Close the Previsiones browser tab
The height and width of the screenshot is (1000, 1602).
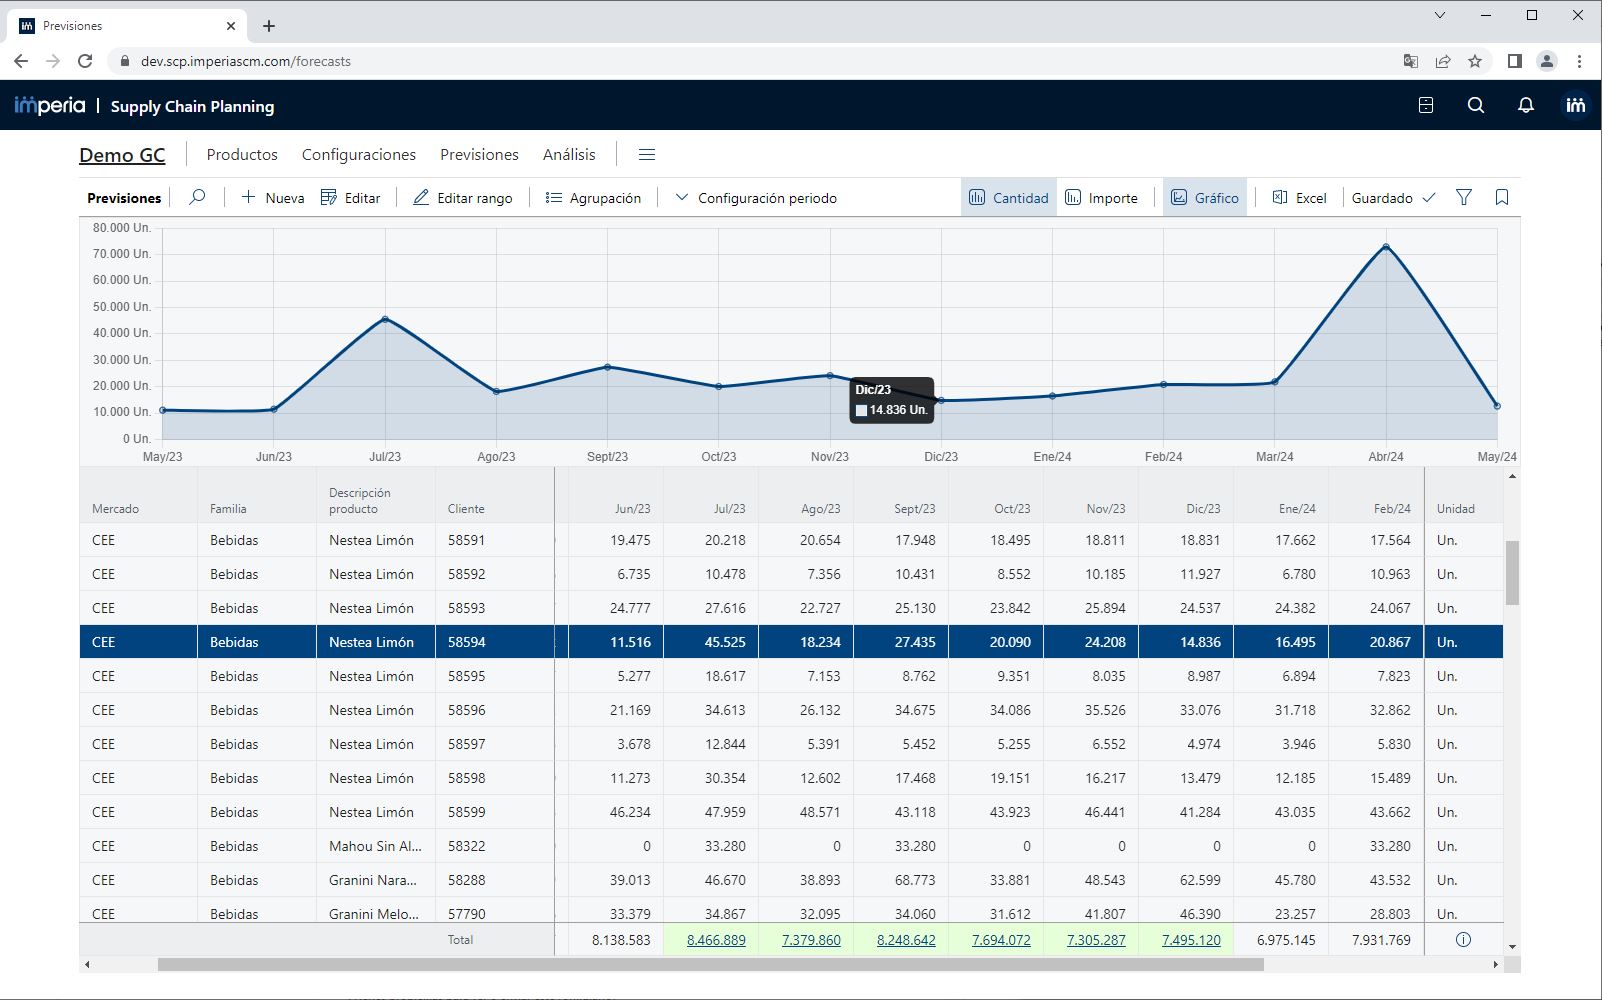[x=231, y=26]
